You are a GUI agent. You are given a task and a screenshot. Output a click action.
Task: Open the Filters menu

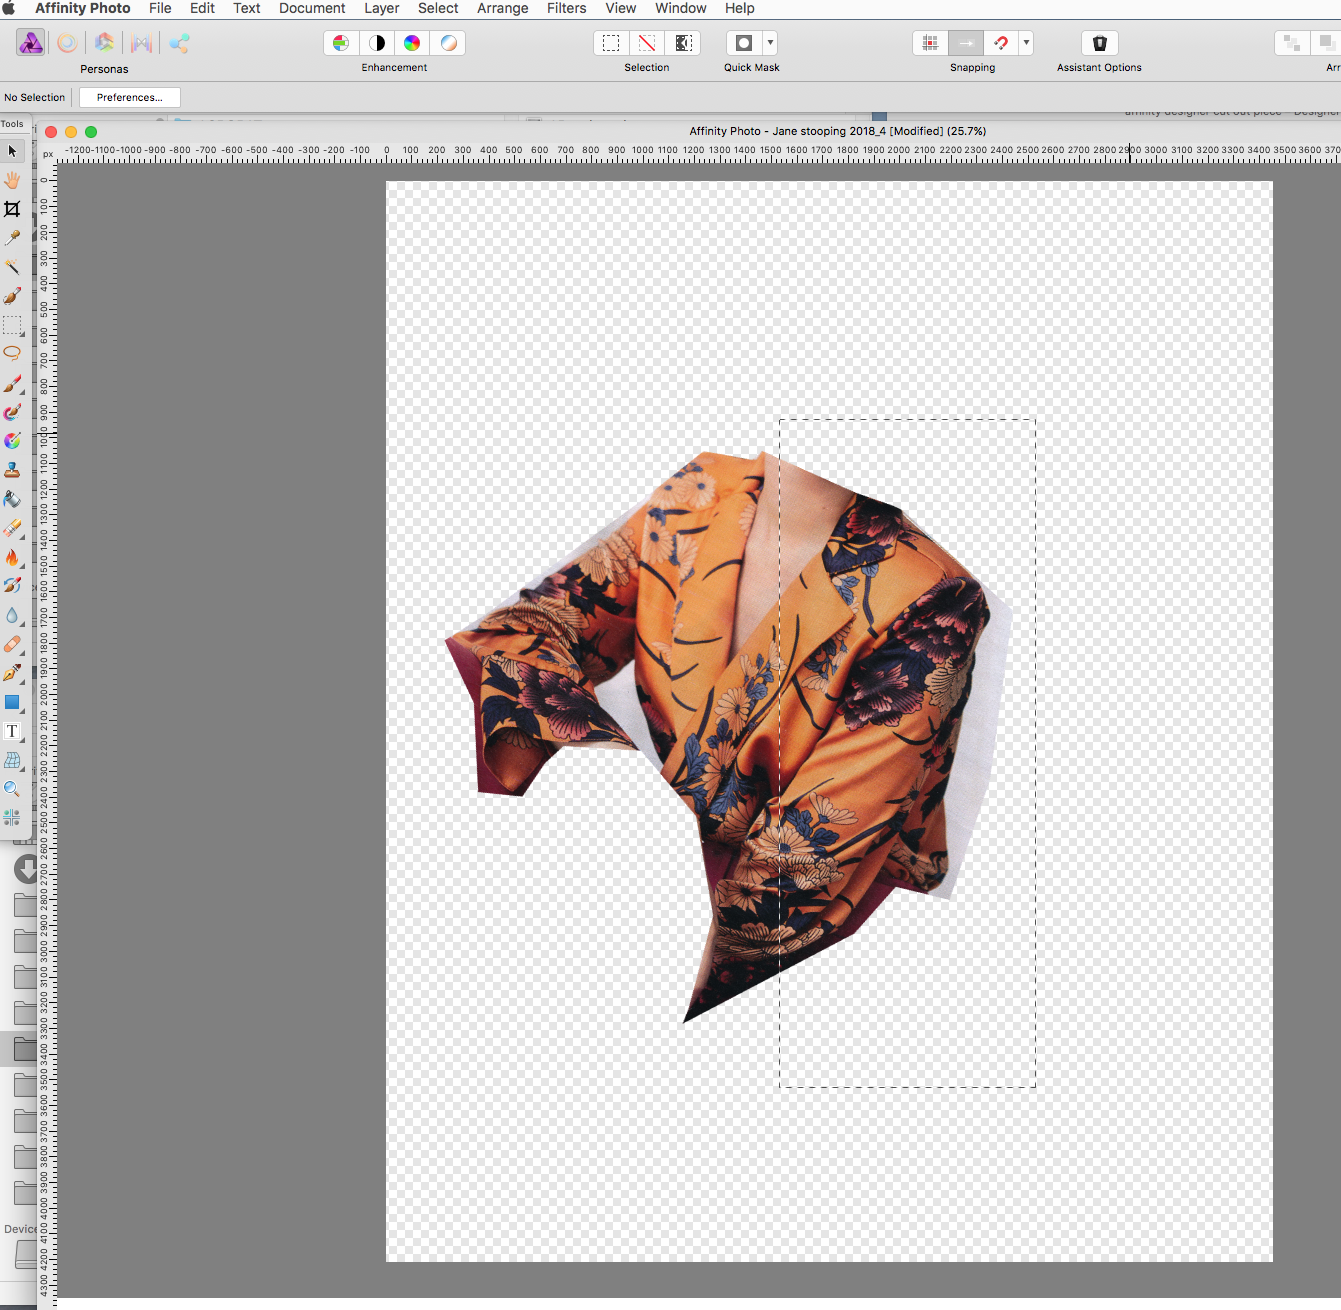[x=566, y=8]
